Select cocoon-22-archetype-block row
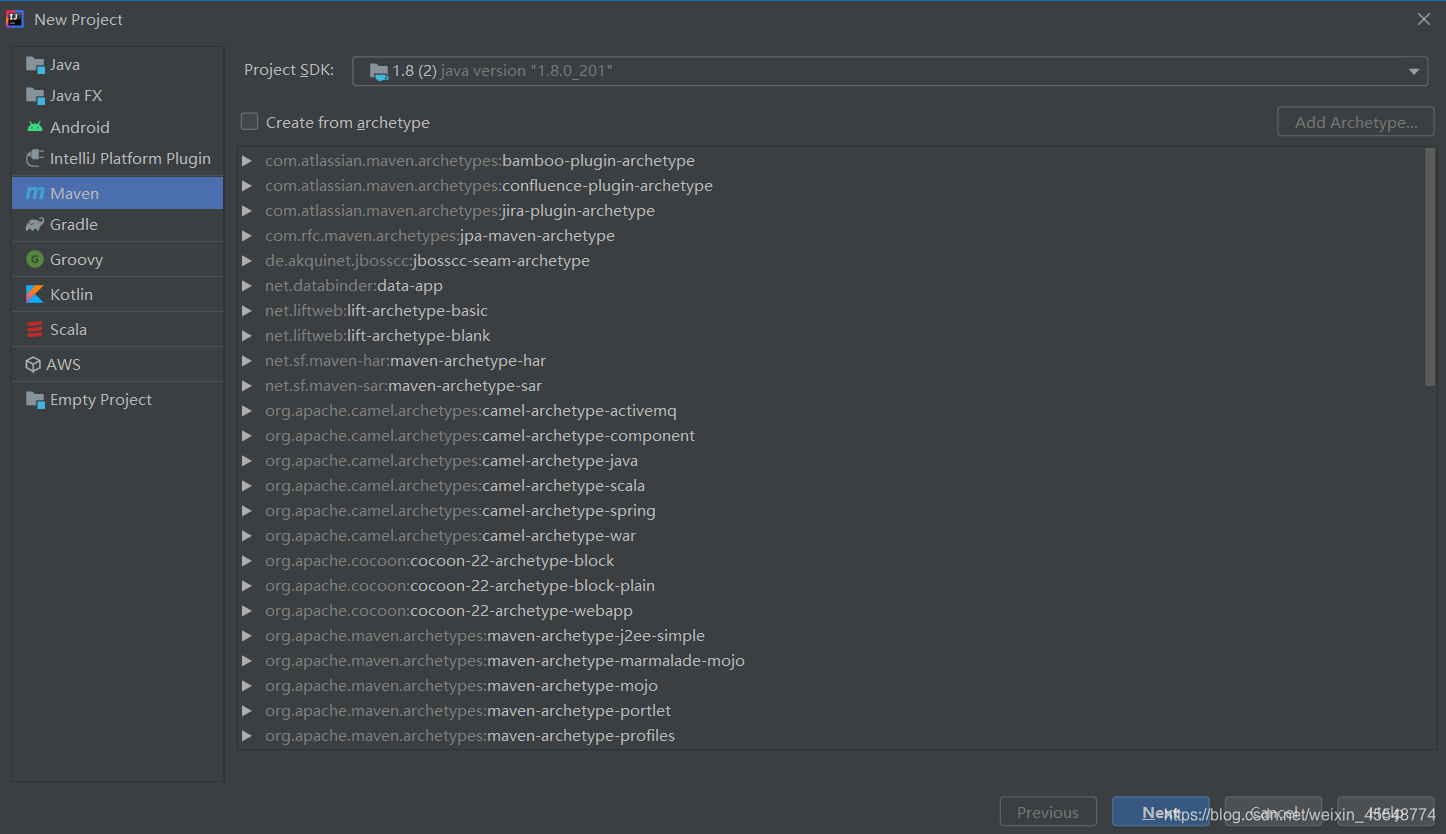 pos(831,561)
